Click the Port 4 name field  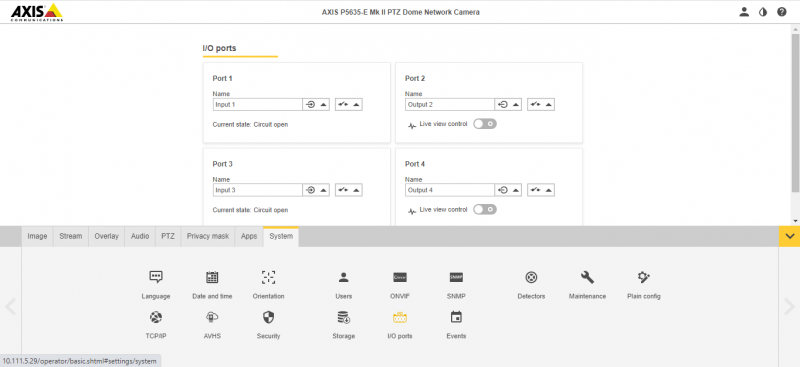[x=450, y=190]
